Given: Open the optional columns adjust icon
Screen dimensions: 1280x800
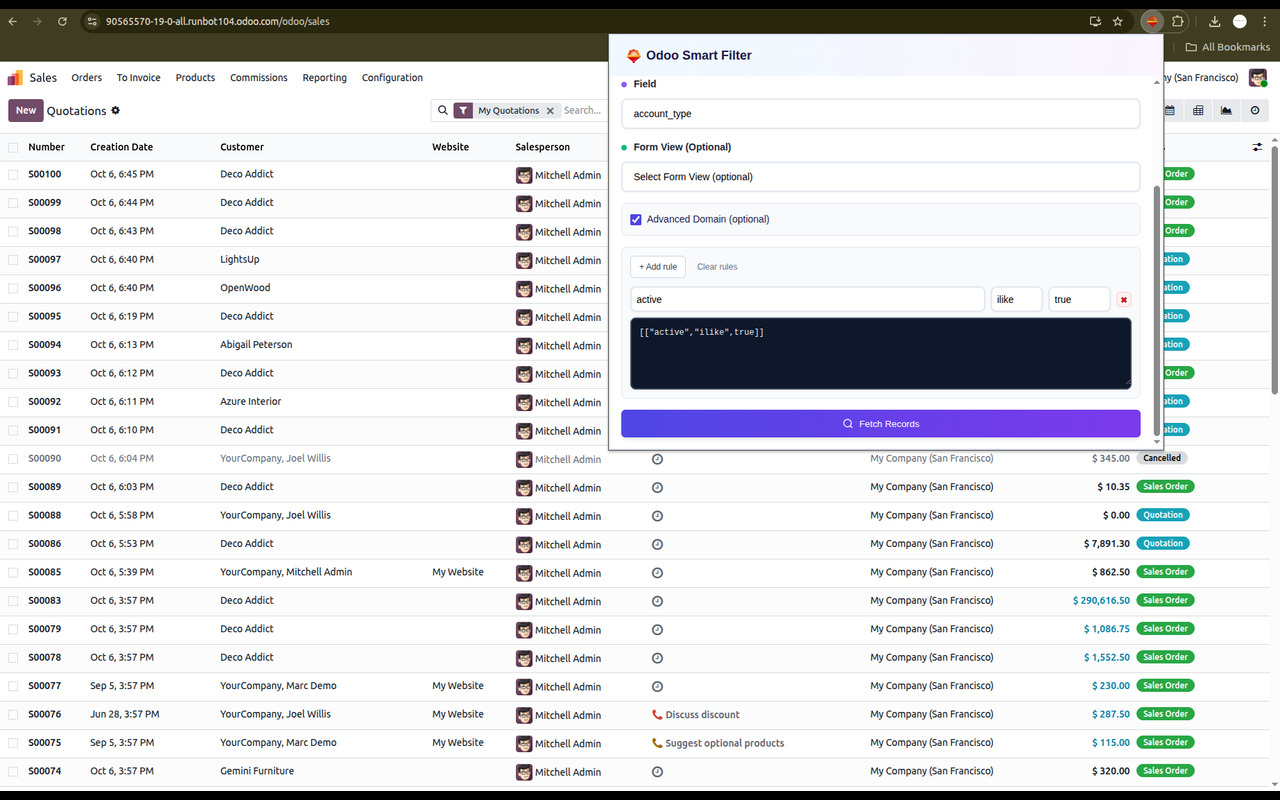Looking at the screenshot, I should (1257, 147).
